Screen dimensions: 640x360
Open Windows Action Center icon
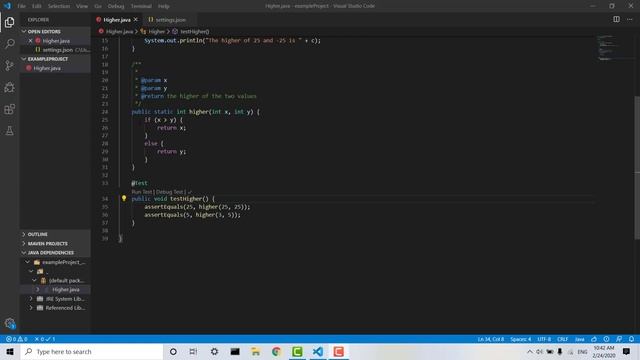[x=627, y=351]
